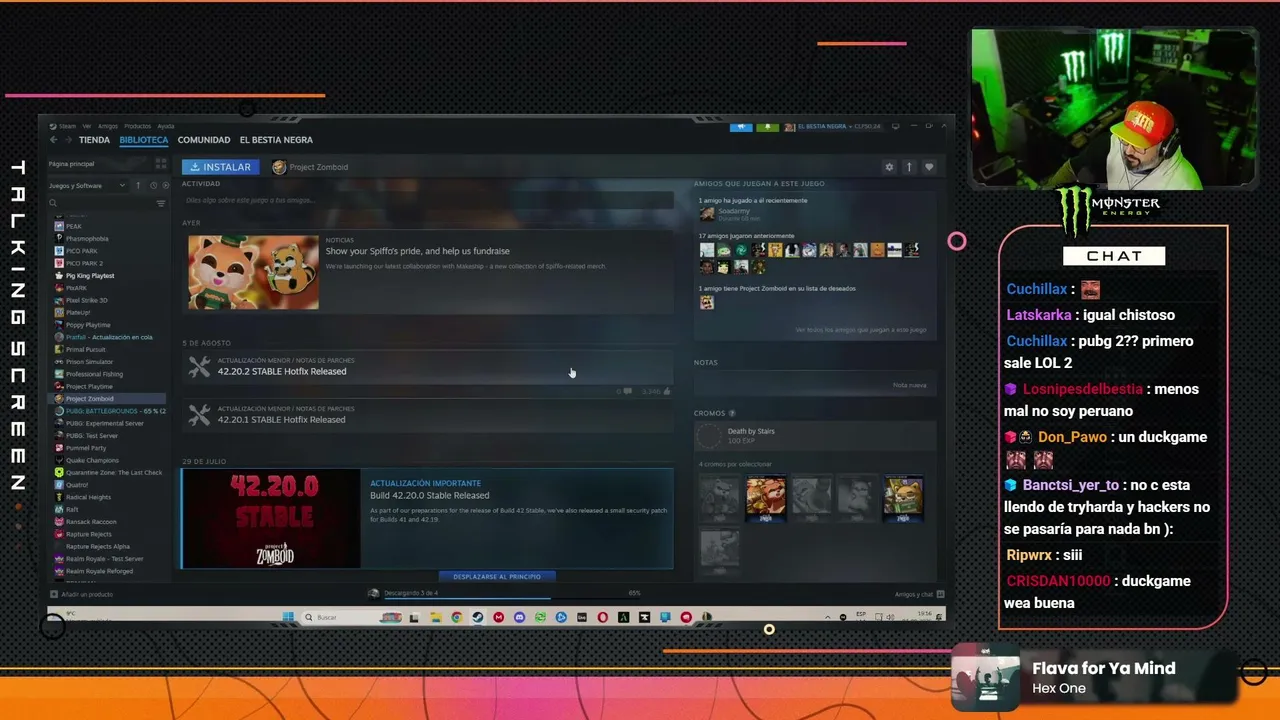Click the 42.20.0 STABLE banner image
The width and height of the screenshot is (1280, 720).
[x=271, y=518]
